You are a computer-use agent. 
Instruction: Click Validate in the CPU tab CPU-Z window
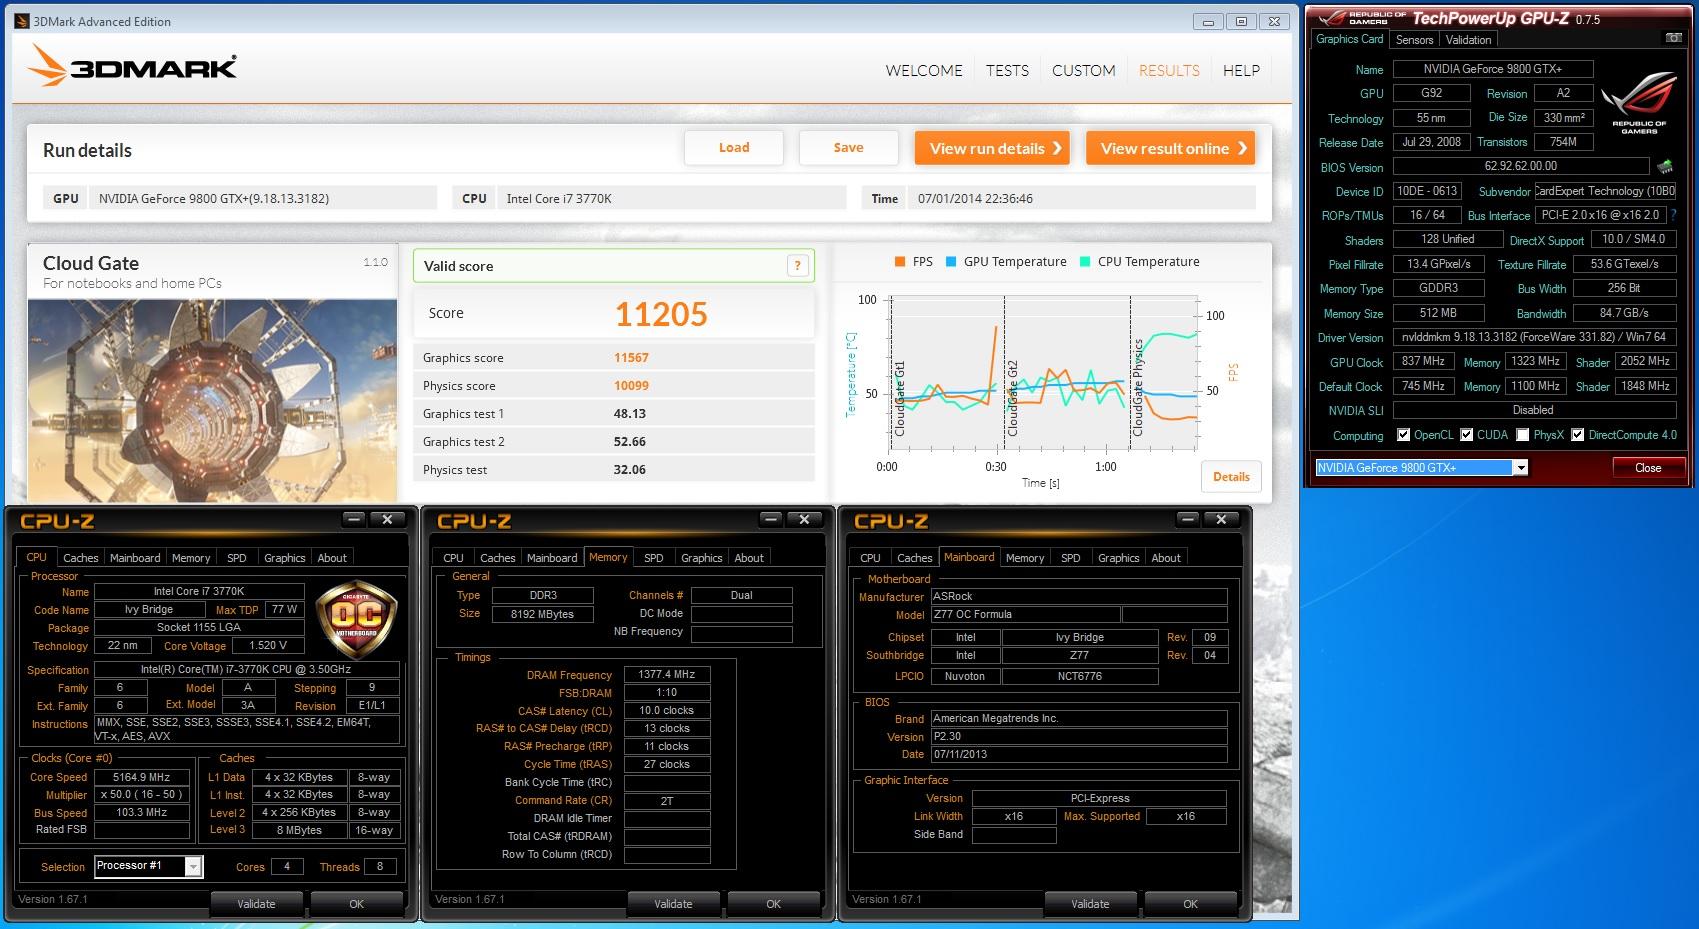tap(256, 904)
